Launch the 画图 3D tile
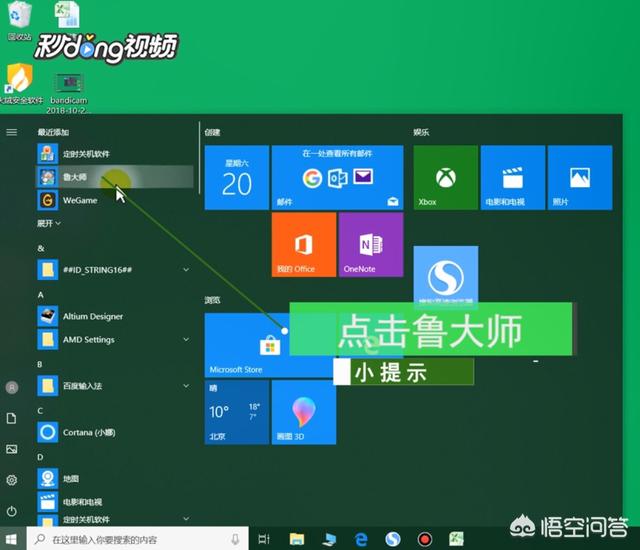This screenshot has height=550, width=640. coord(303,412)
